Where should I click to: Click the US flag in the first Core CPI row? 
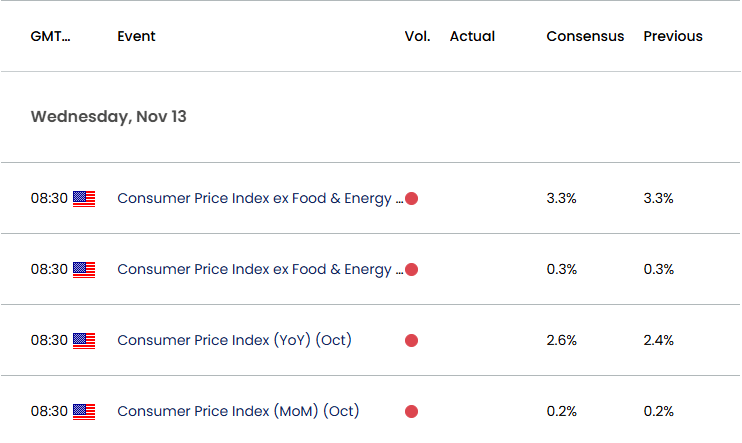[x=84, y=199]
